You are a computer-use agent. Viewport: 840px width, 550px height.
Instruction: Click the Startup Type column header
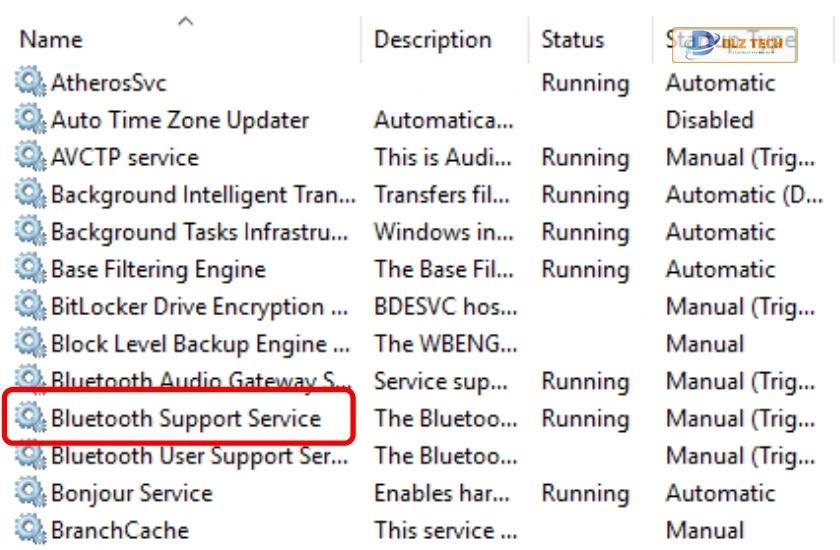731,40
